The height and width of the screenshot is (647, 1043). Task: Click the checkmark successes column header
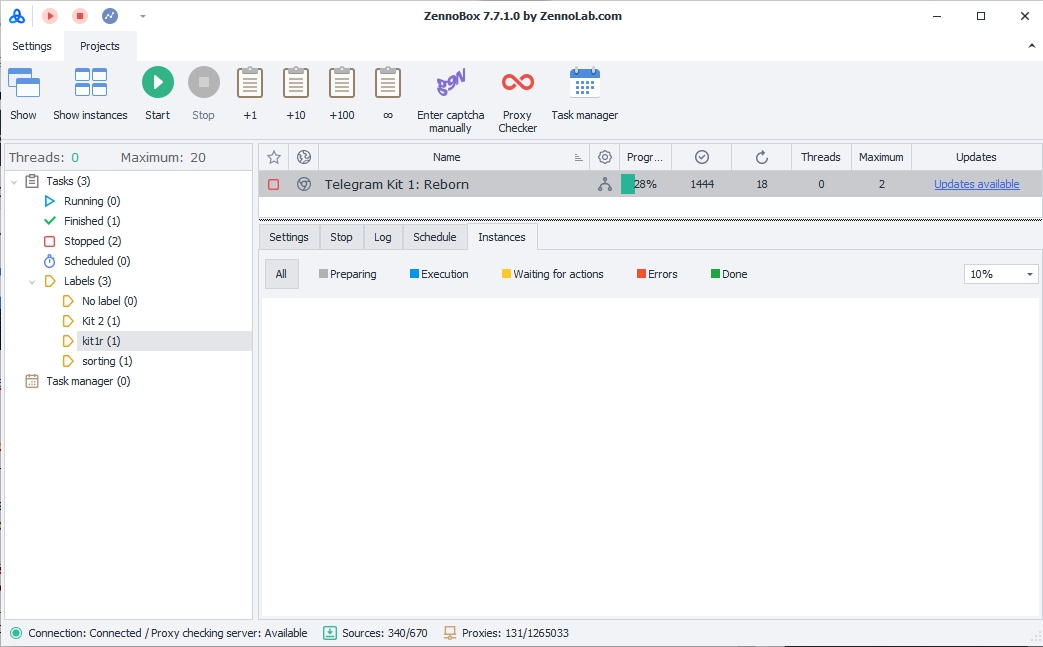click(702, 157)
